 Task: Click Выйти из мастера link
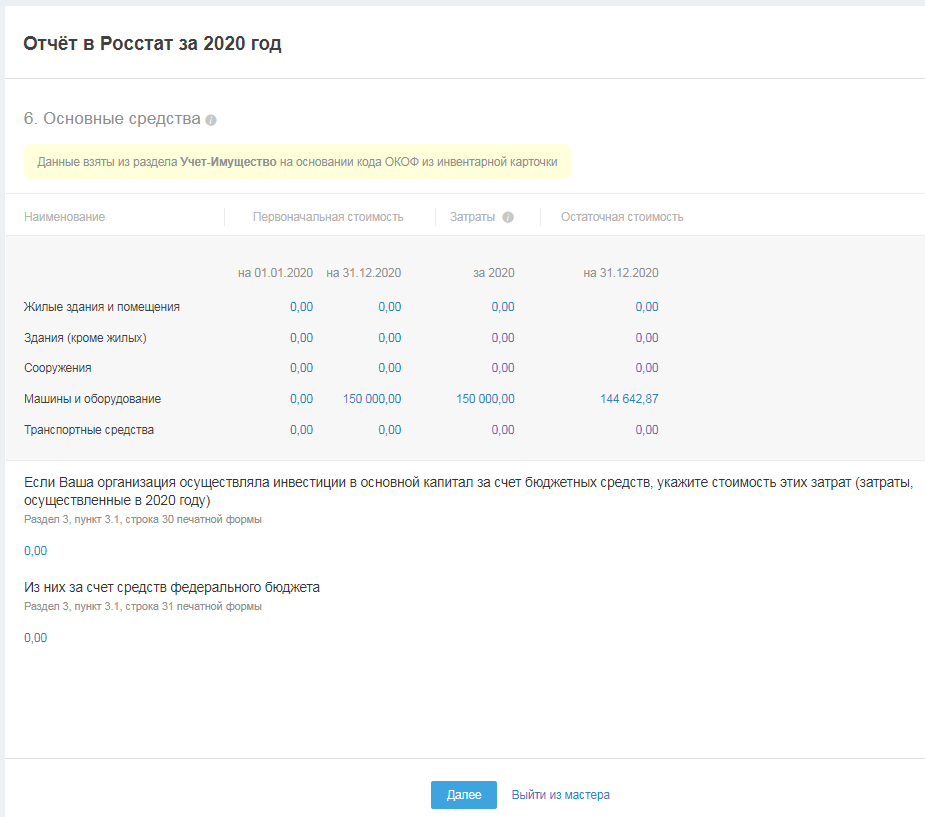coord(560,795)
